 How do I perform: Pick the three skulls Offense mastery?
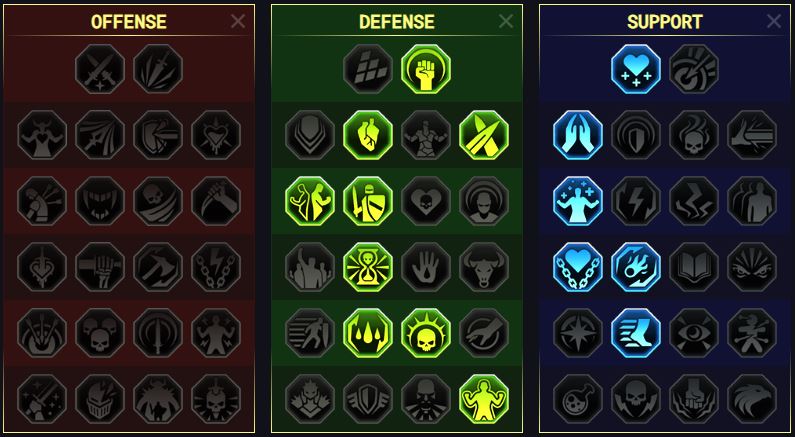point(100,333)
